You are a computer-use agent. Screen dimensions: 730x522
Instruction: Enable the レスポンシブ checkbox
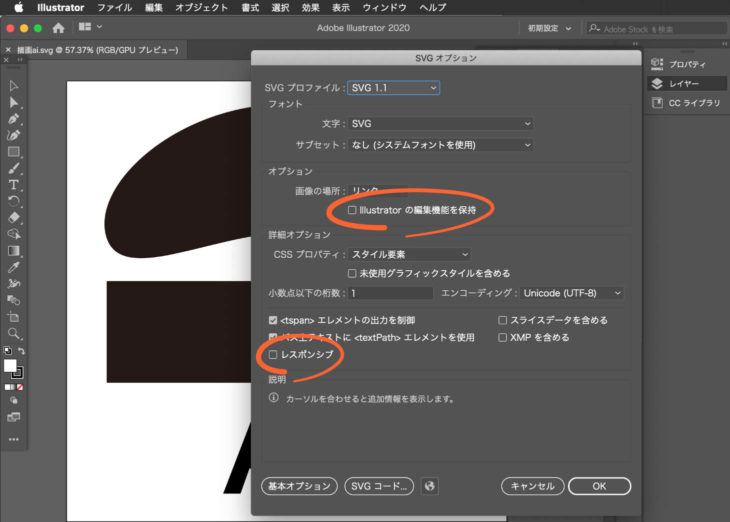pos(274,354)
